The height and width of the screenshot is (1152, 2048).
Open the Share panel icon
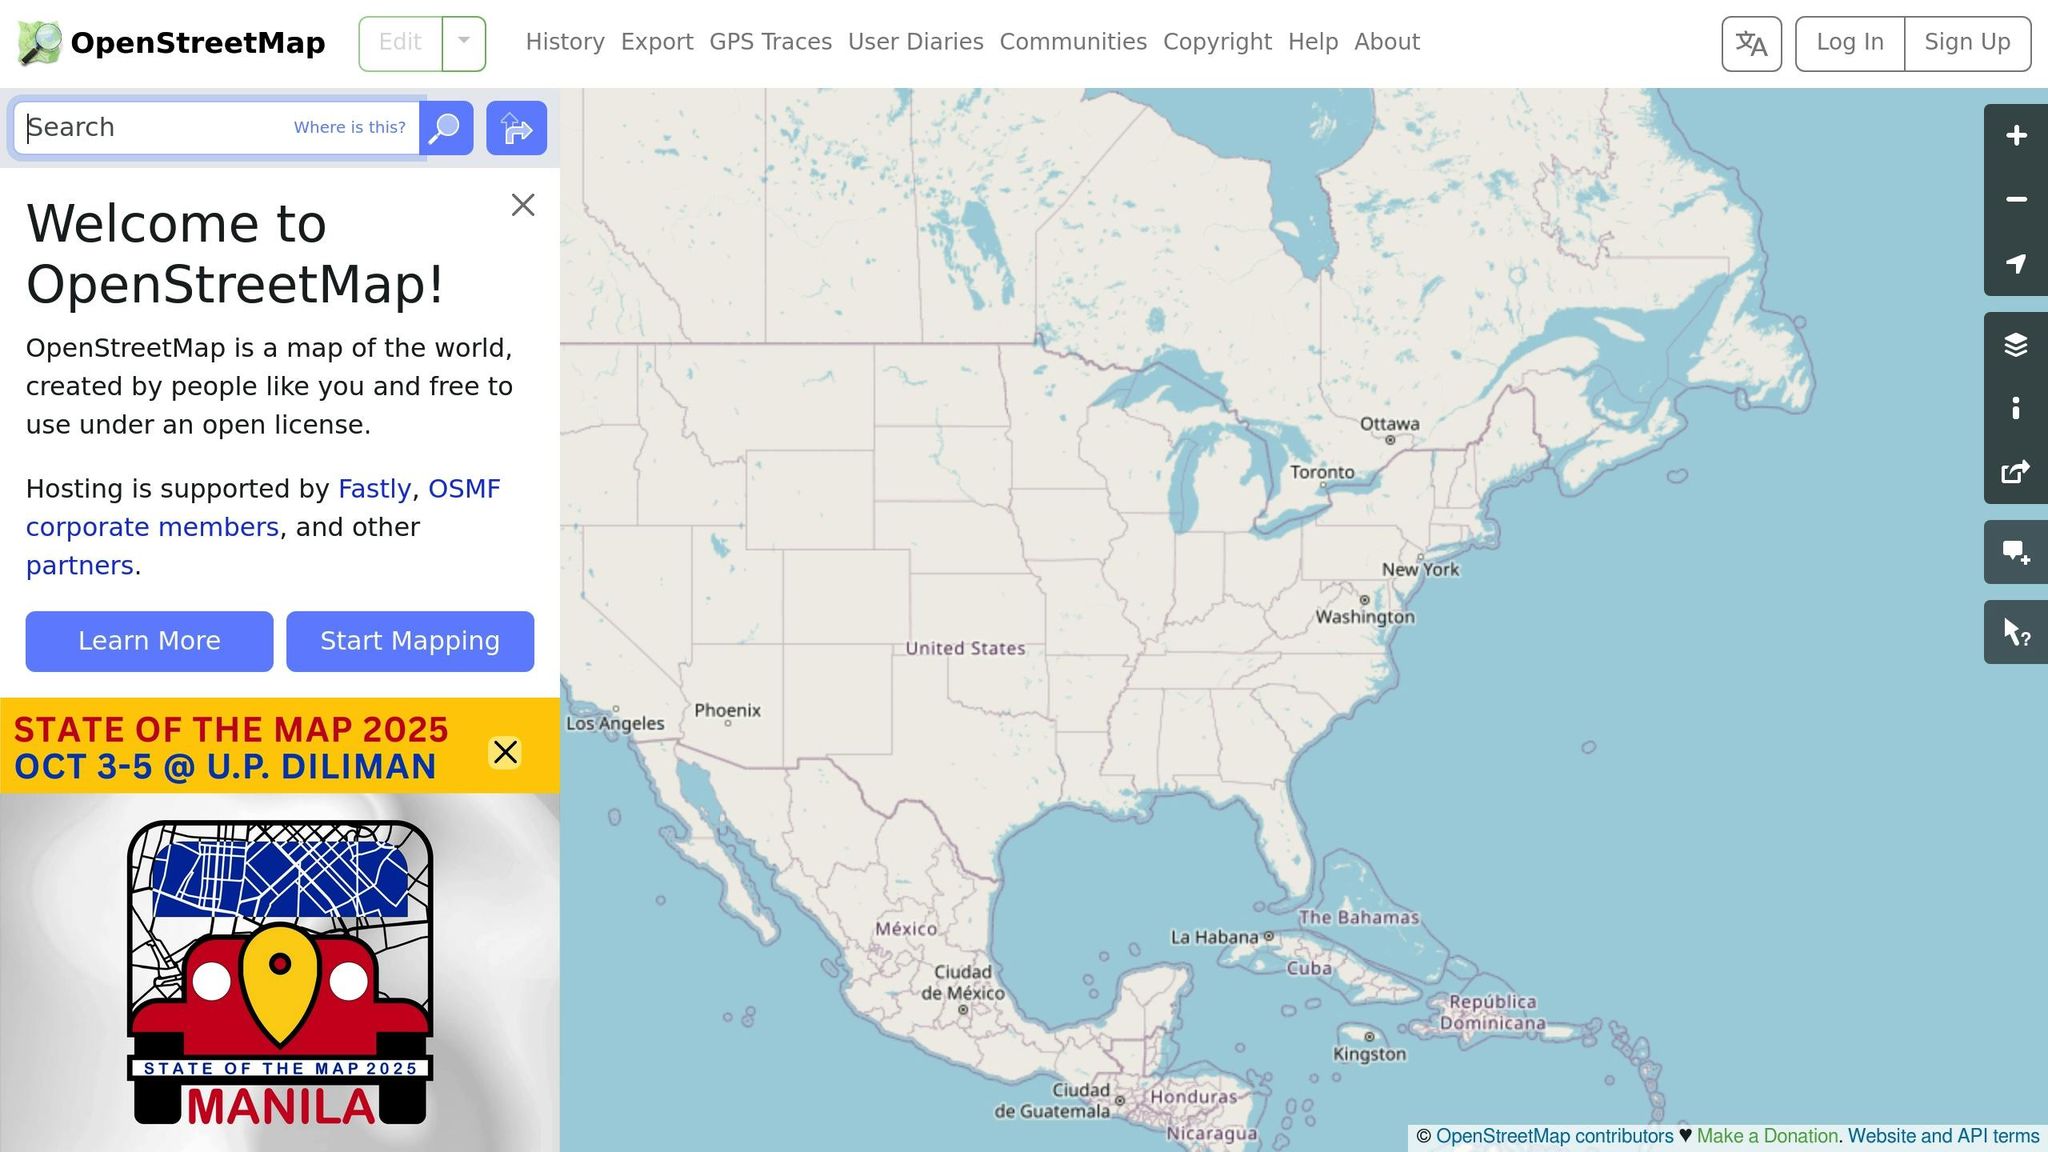coord(2016,472)
